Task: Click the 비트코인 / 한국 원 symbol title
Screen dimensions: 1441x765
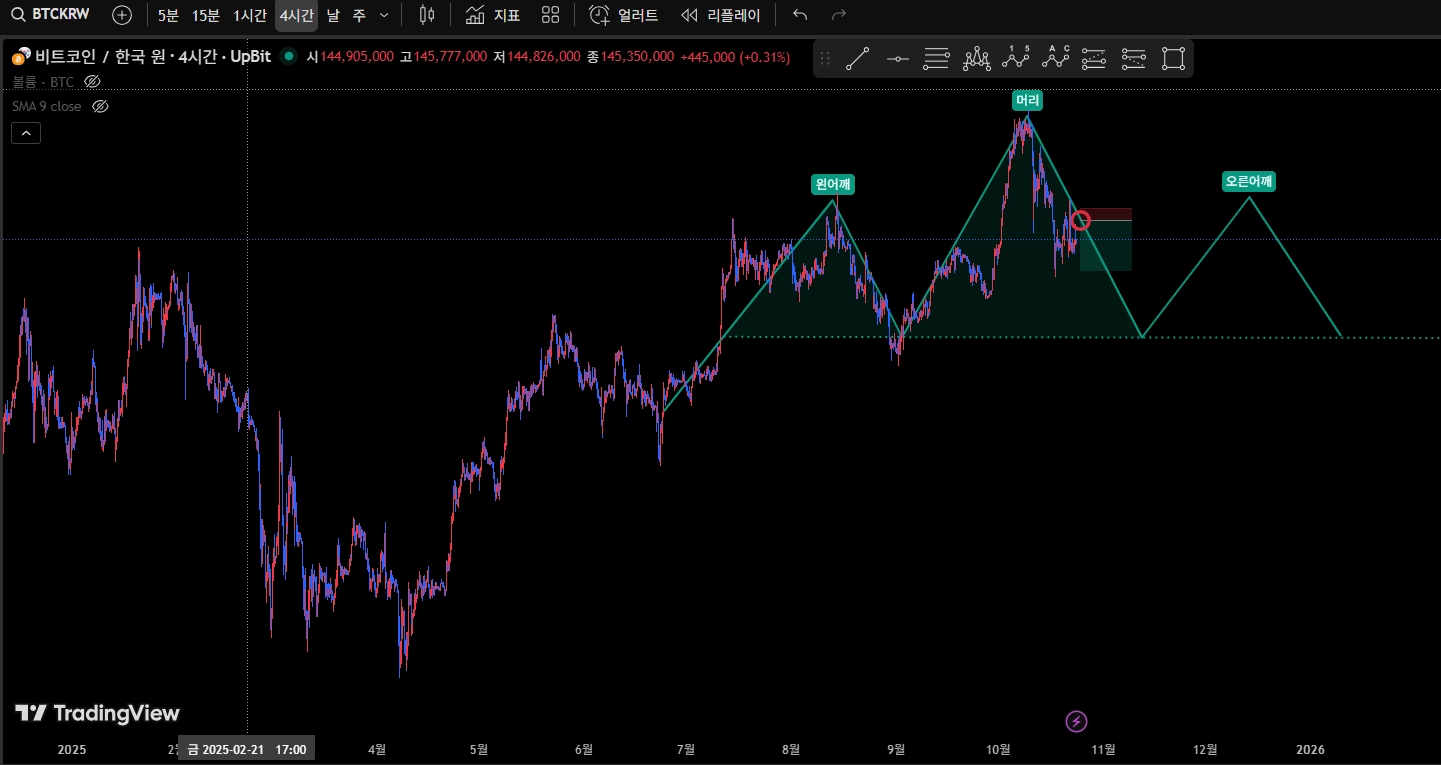Action: click(x=153, y=57)
